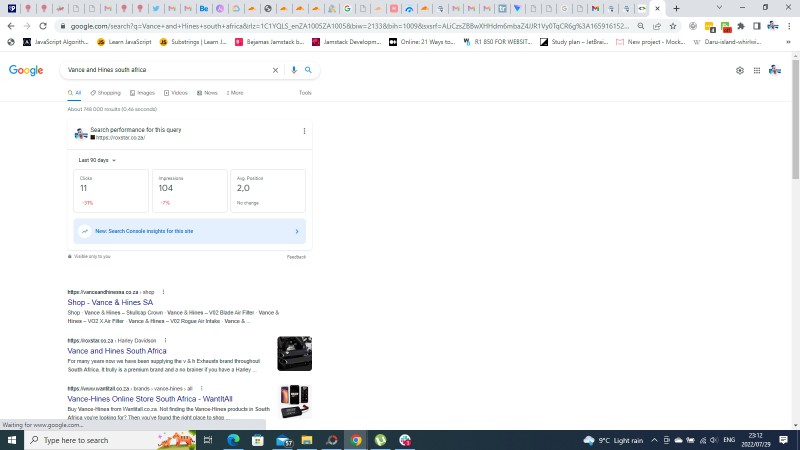800x450 pixels.
Task: Open the Windows Start menu
Action: (12, 440)
